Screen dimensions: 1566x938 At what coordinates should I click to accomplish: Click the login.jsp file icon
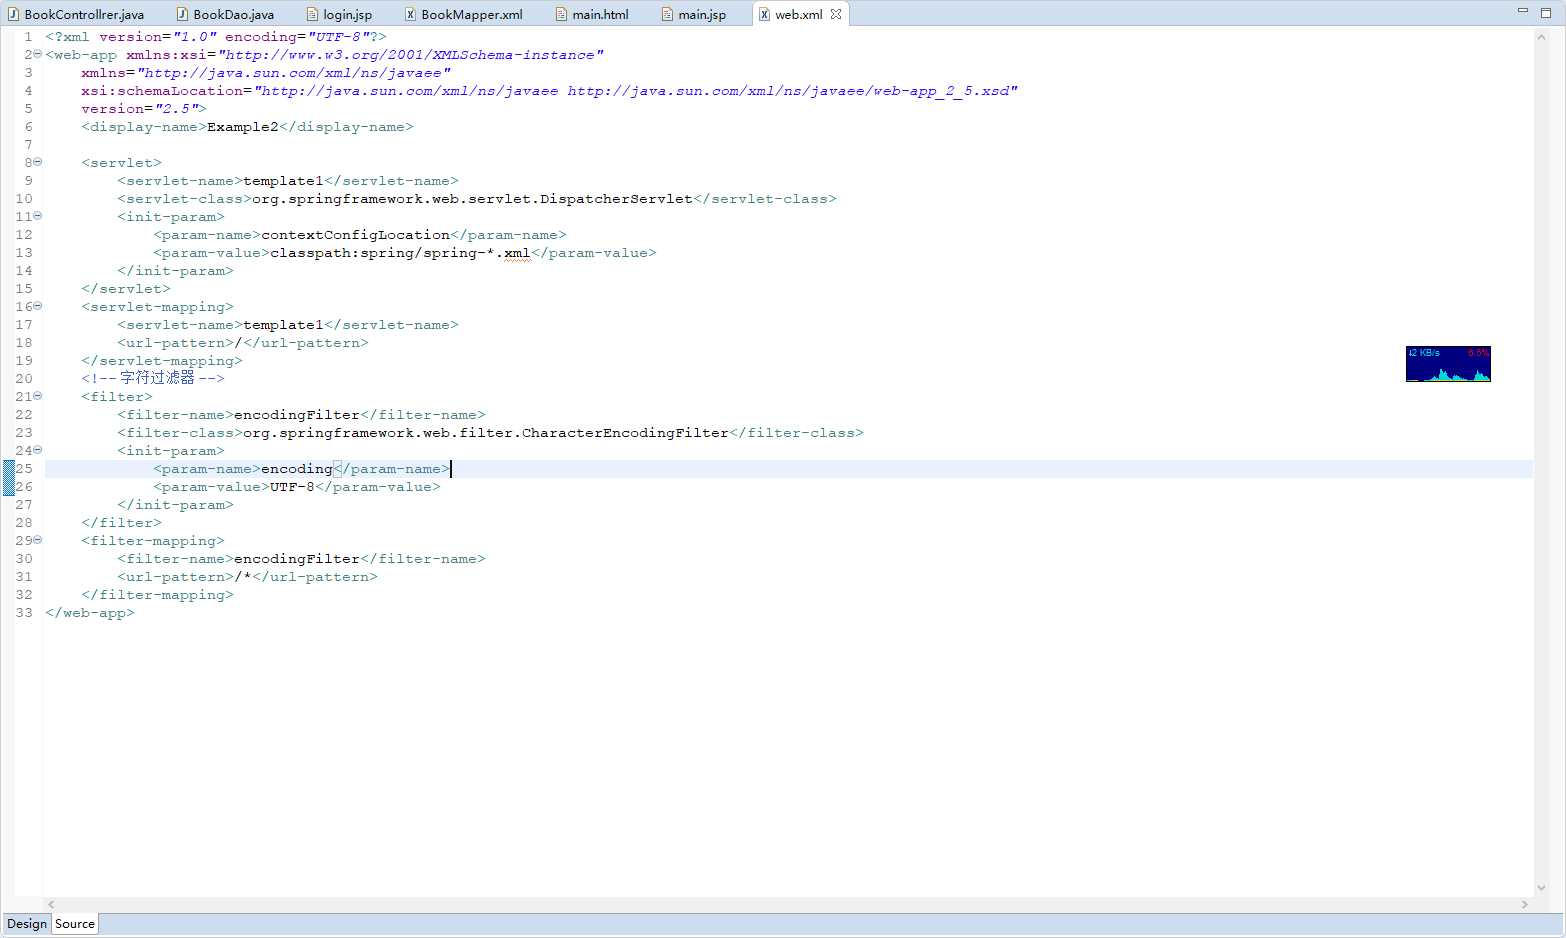tap(312, 14)
